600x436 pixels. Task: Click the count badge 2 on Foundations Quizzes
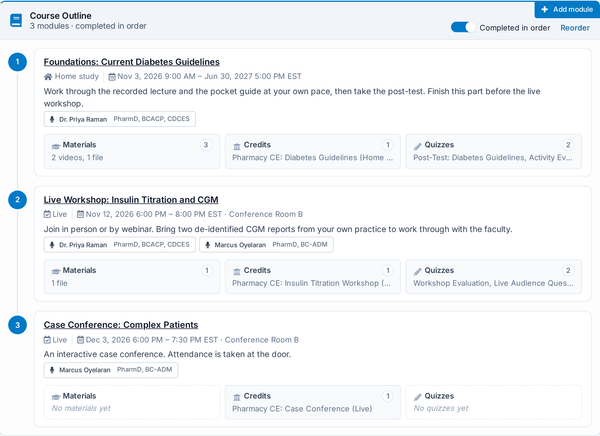(x=568, y=145)
